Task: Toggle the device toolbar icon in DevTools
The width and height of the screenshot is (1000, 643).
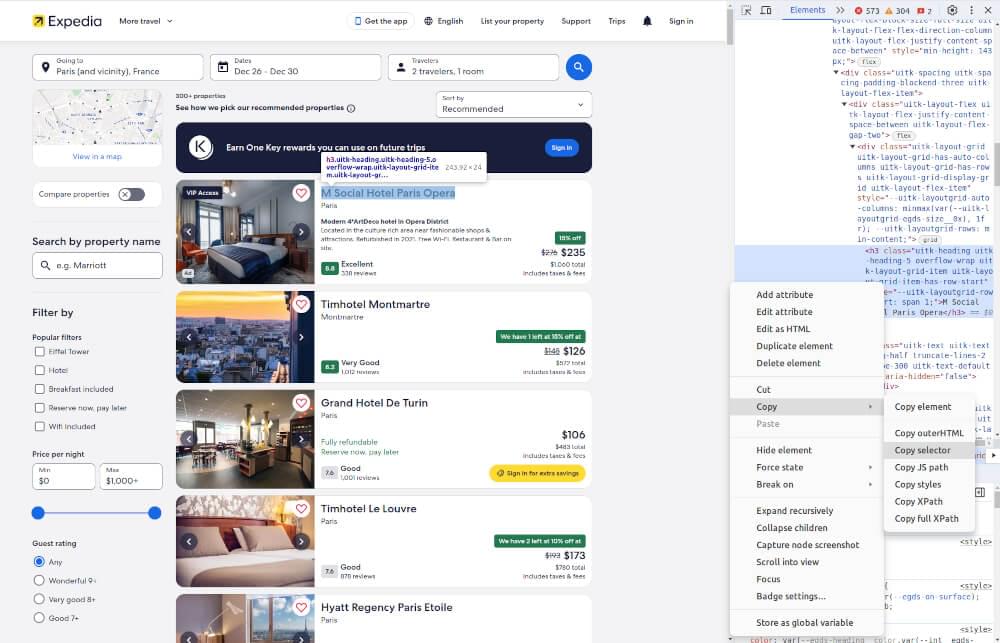Action: [766, 9]
